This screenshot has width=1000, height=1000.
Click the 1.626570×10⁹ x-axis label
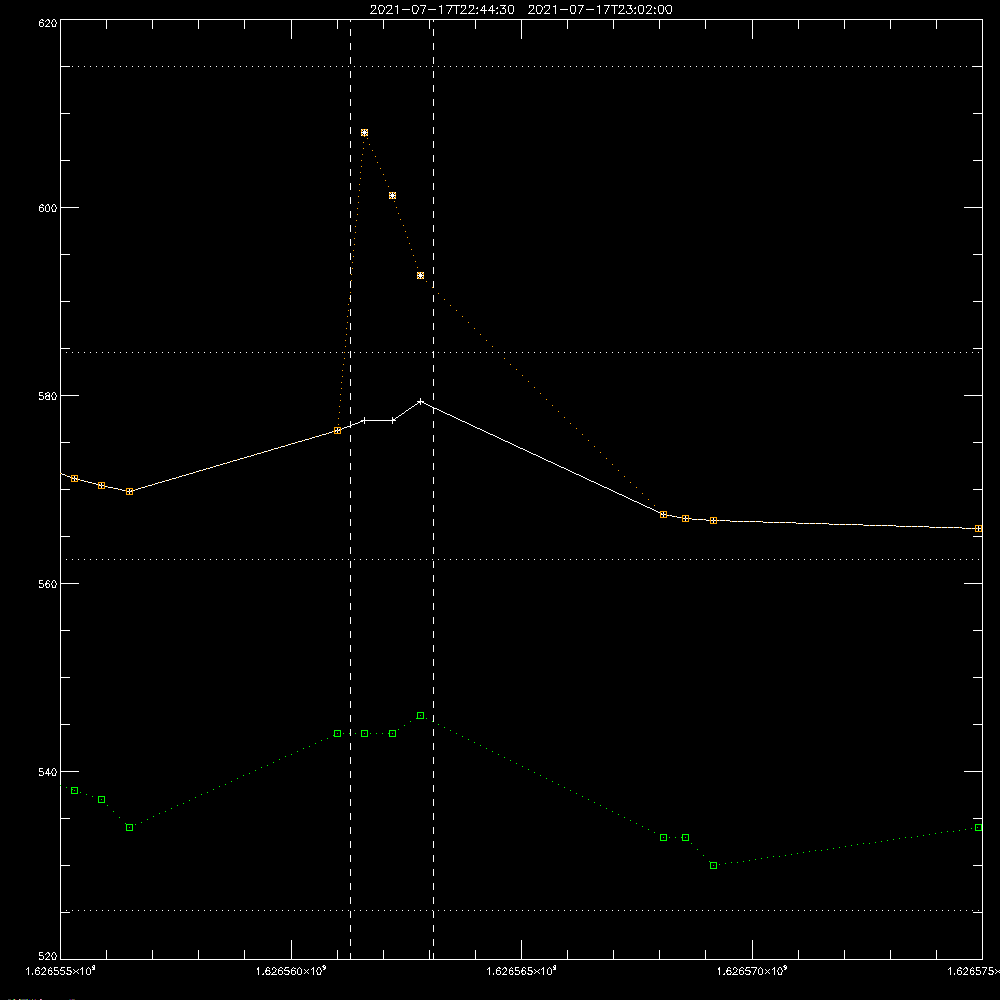(x=752, y=971)
